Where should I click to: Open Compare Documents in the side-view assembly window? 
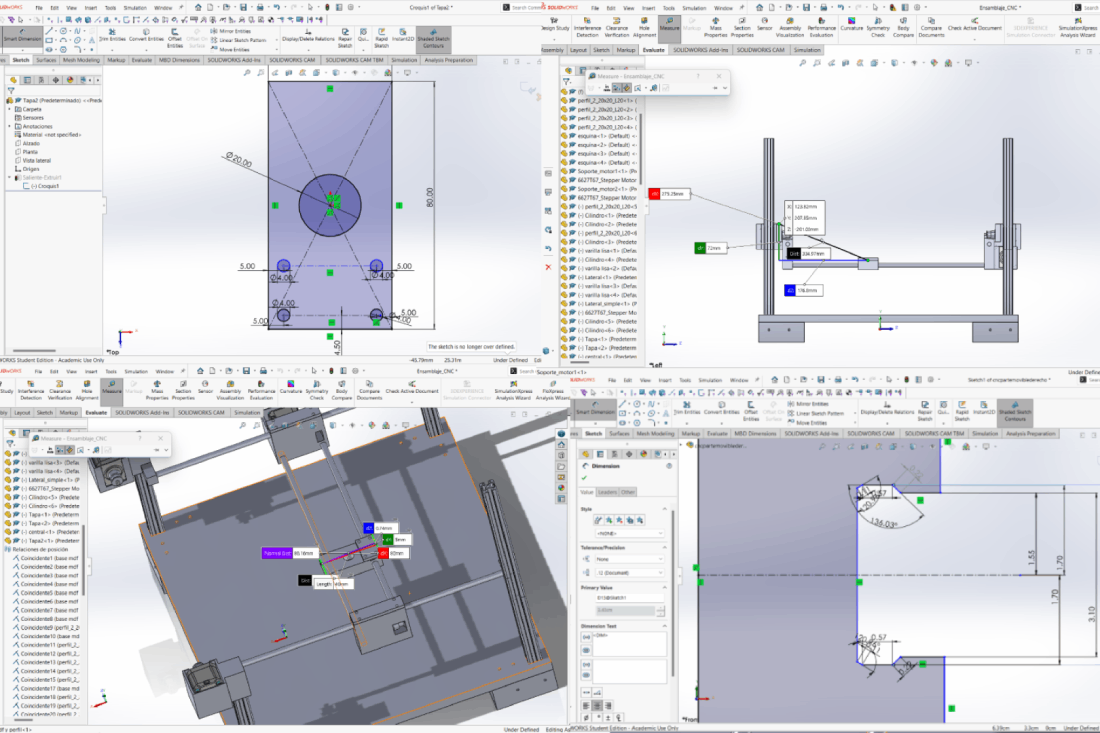coord(932,29)
